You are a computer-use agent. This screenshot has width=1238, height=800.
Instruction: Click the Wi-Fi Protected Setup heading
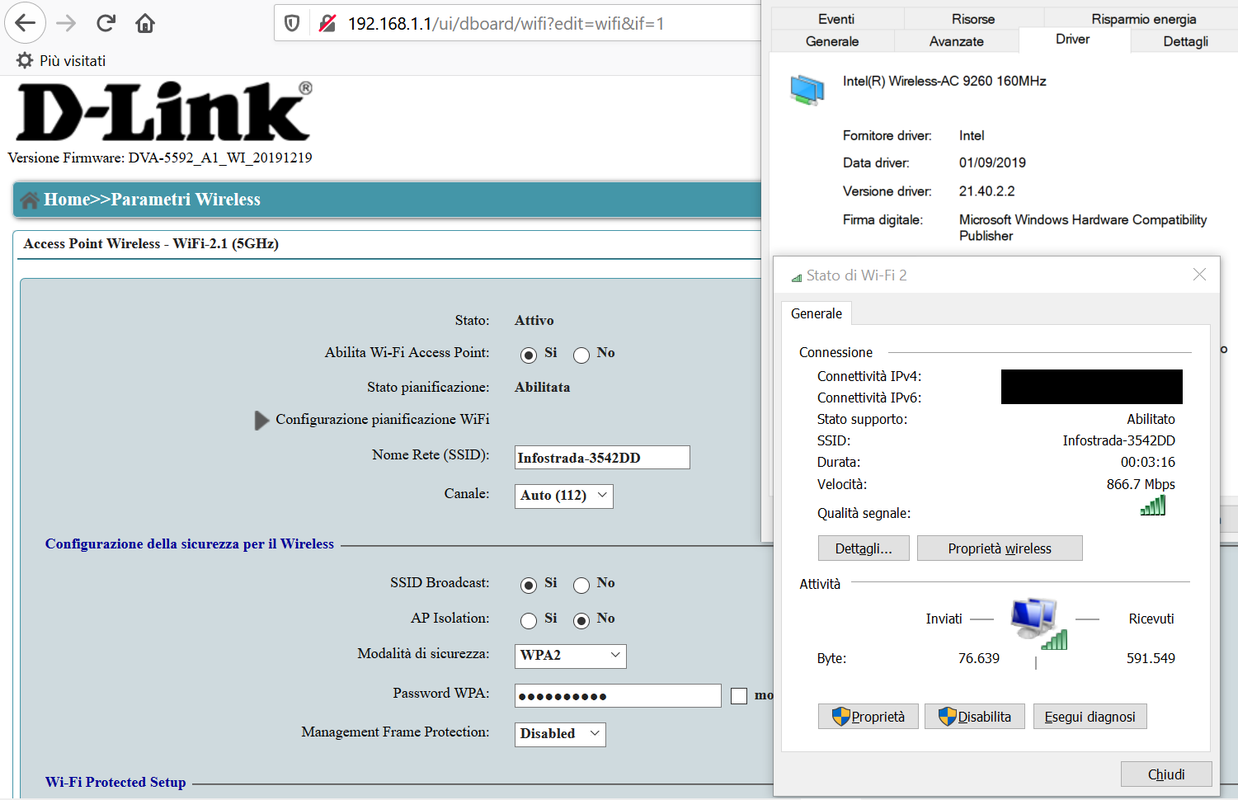[x=116, y=782]
